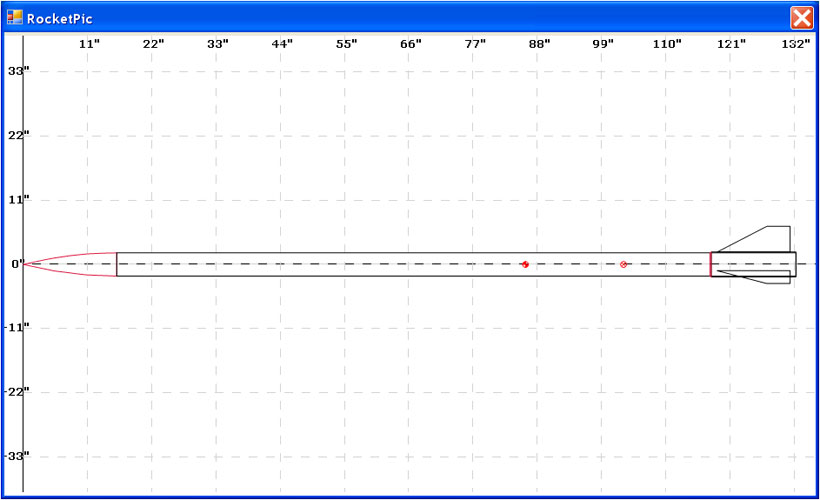Image resolution: width=820 pixels, height=500 pixels.
Task: Click the 66" horizontal axis label
Action: click(x=411, y=44)
